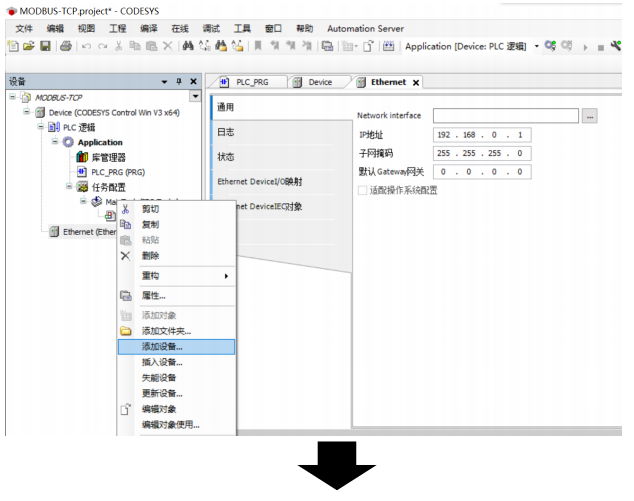Click the Print toolbar icon

[65, 46]
